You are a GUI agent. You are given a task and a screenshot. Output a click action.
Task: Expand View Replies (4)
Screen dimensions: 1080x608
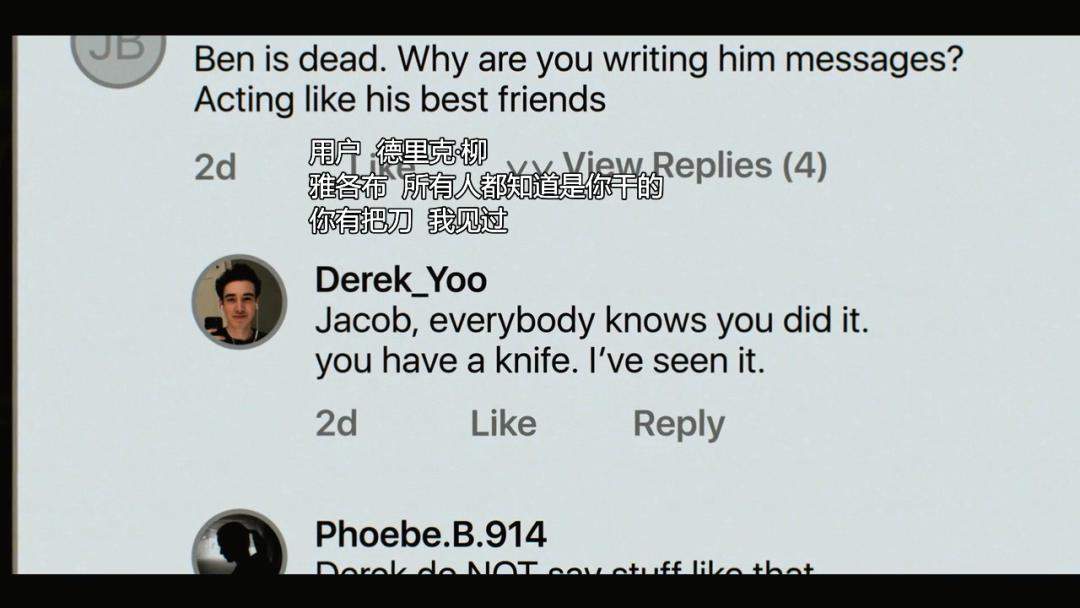pyautogui.click(x=694, y=165)
